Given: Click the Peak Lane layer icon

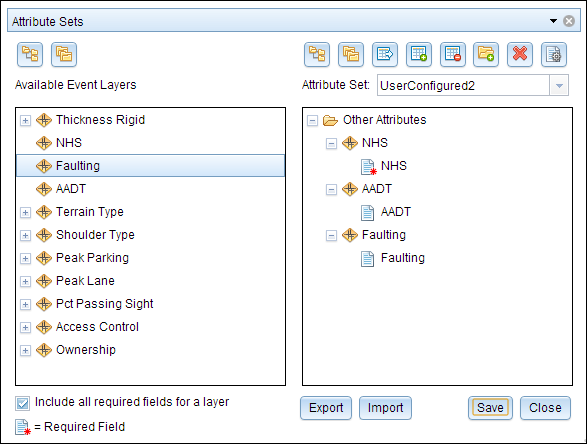Looking at the screenshot, I should coord(44,281).
